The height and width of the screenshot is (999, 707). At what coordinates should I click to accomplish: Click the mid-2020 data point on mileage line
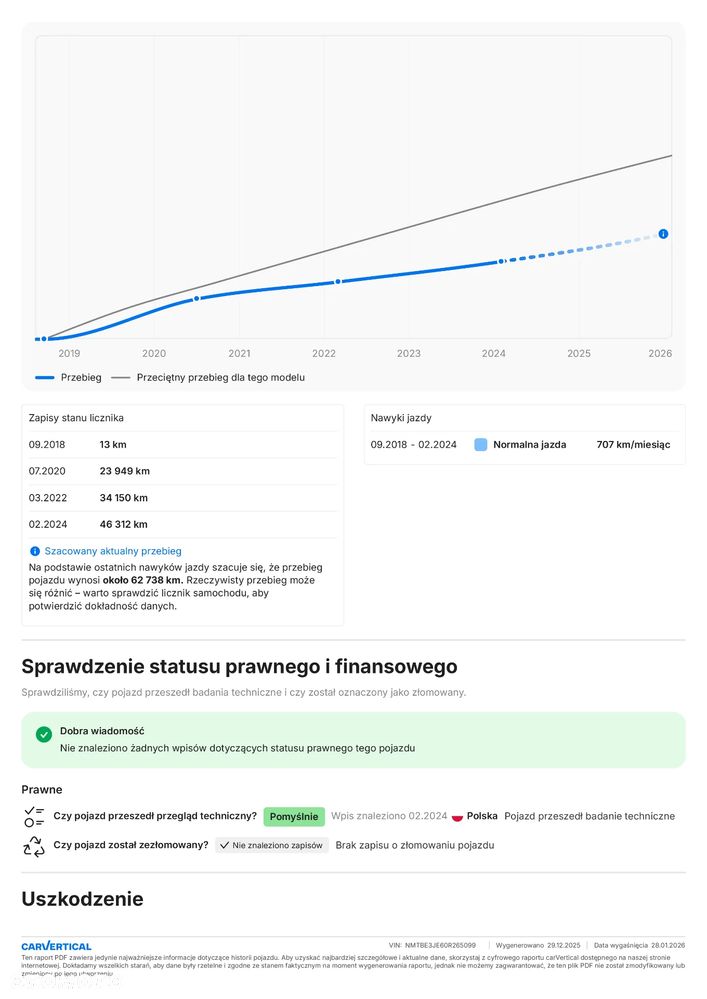click(x=196, y=298)
